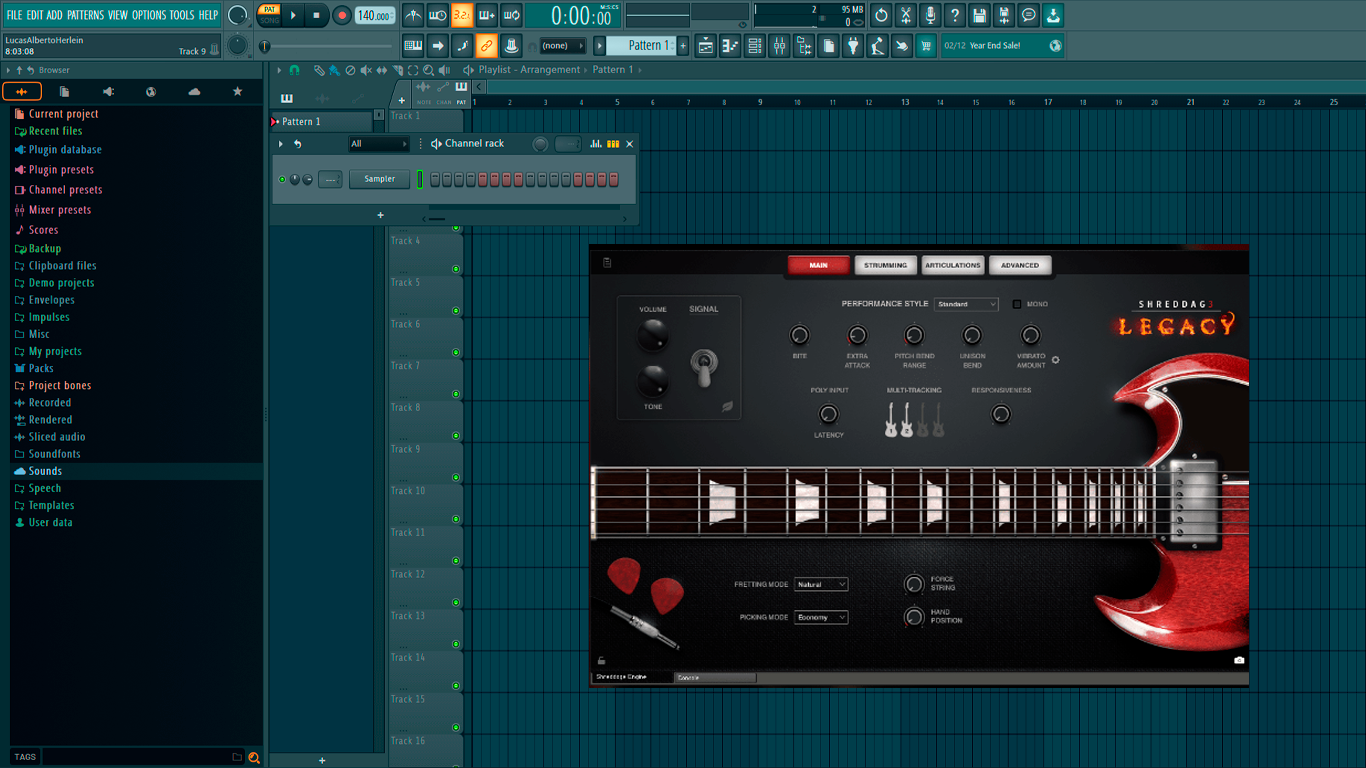Toggle the playlist magnet snap icon

click(294, 70)
